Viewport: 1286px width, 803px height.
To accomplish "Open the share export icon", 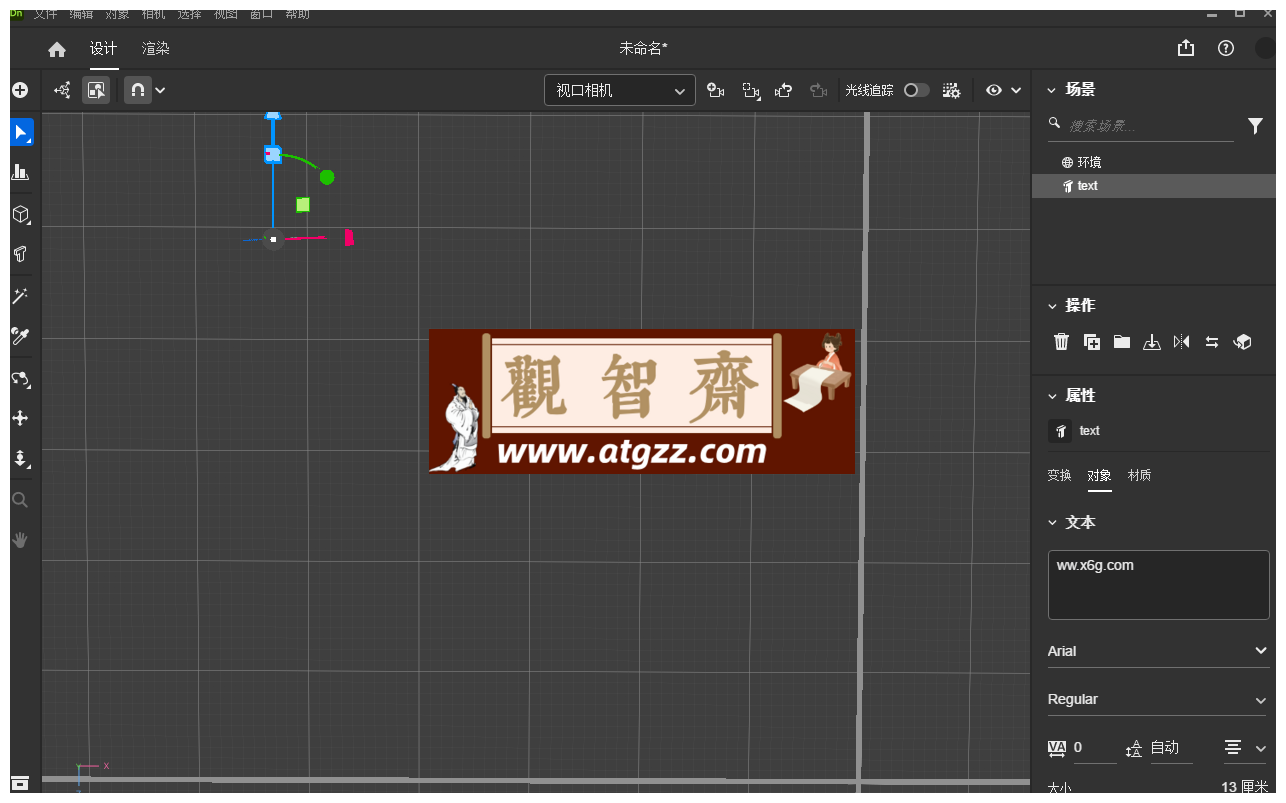I will coord(1186,48).
